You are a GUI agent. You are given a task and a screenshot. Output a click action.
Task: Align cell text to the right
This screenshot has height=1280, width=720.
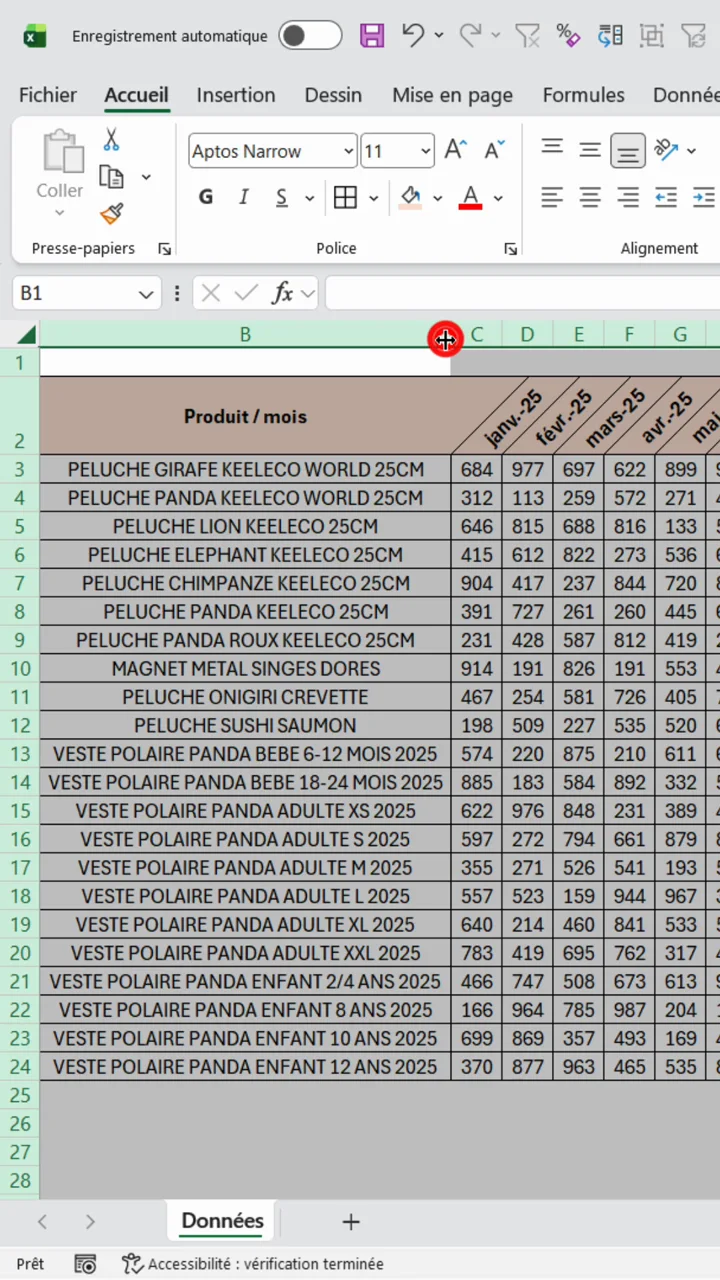(628, 197)
